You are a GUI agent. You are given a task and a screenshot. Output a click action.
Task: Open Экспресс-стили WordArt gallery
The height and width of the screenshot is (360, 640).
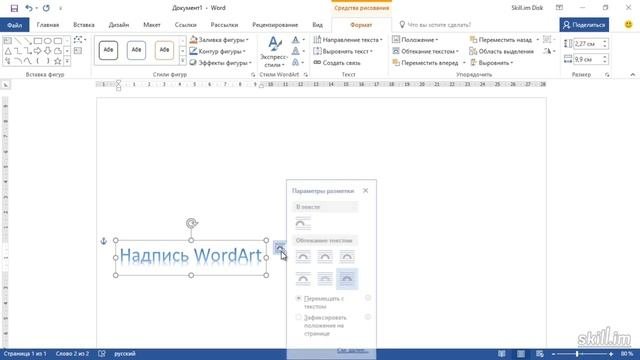click(x=274, y=52)
